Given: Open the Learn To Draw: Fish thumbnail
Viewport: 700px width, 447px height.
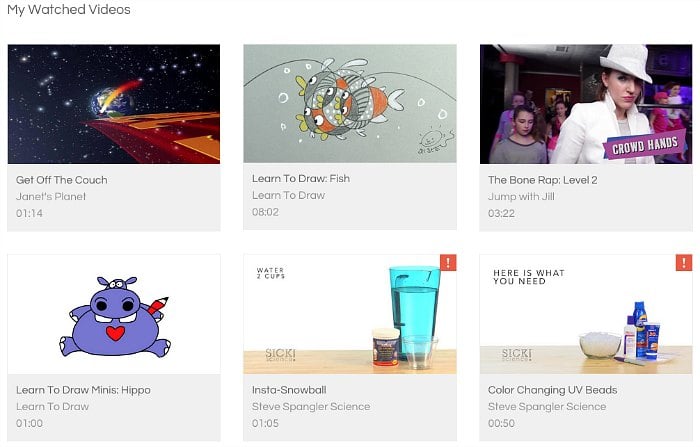Looking at the screenshot, I should tap(350, 103).
